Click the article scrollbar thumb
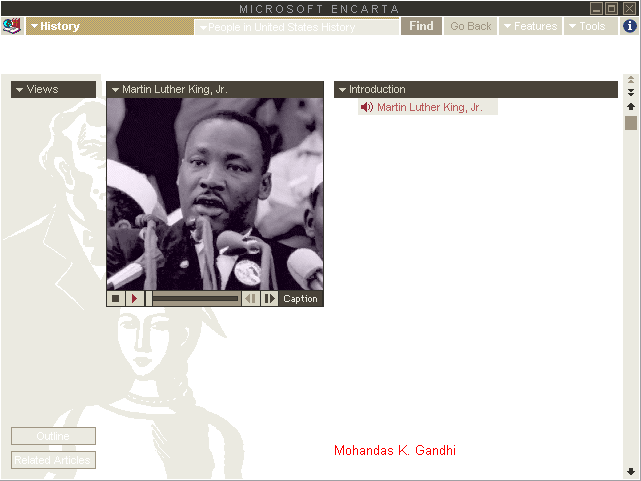641x481 pixels. (631, 123)
